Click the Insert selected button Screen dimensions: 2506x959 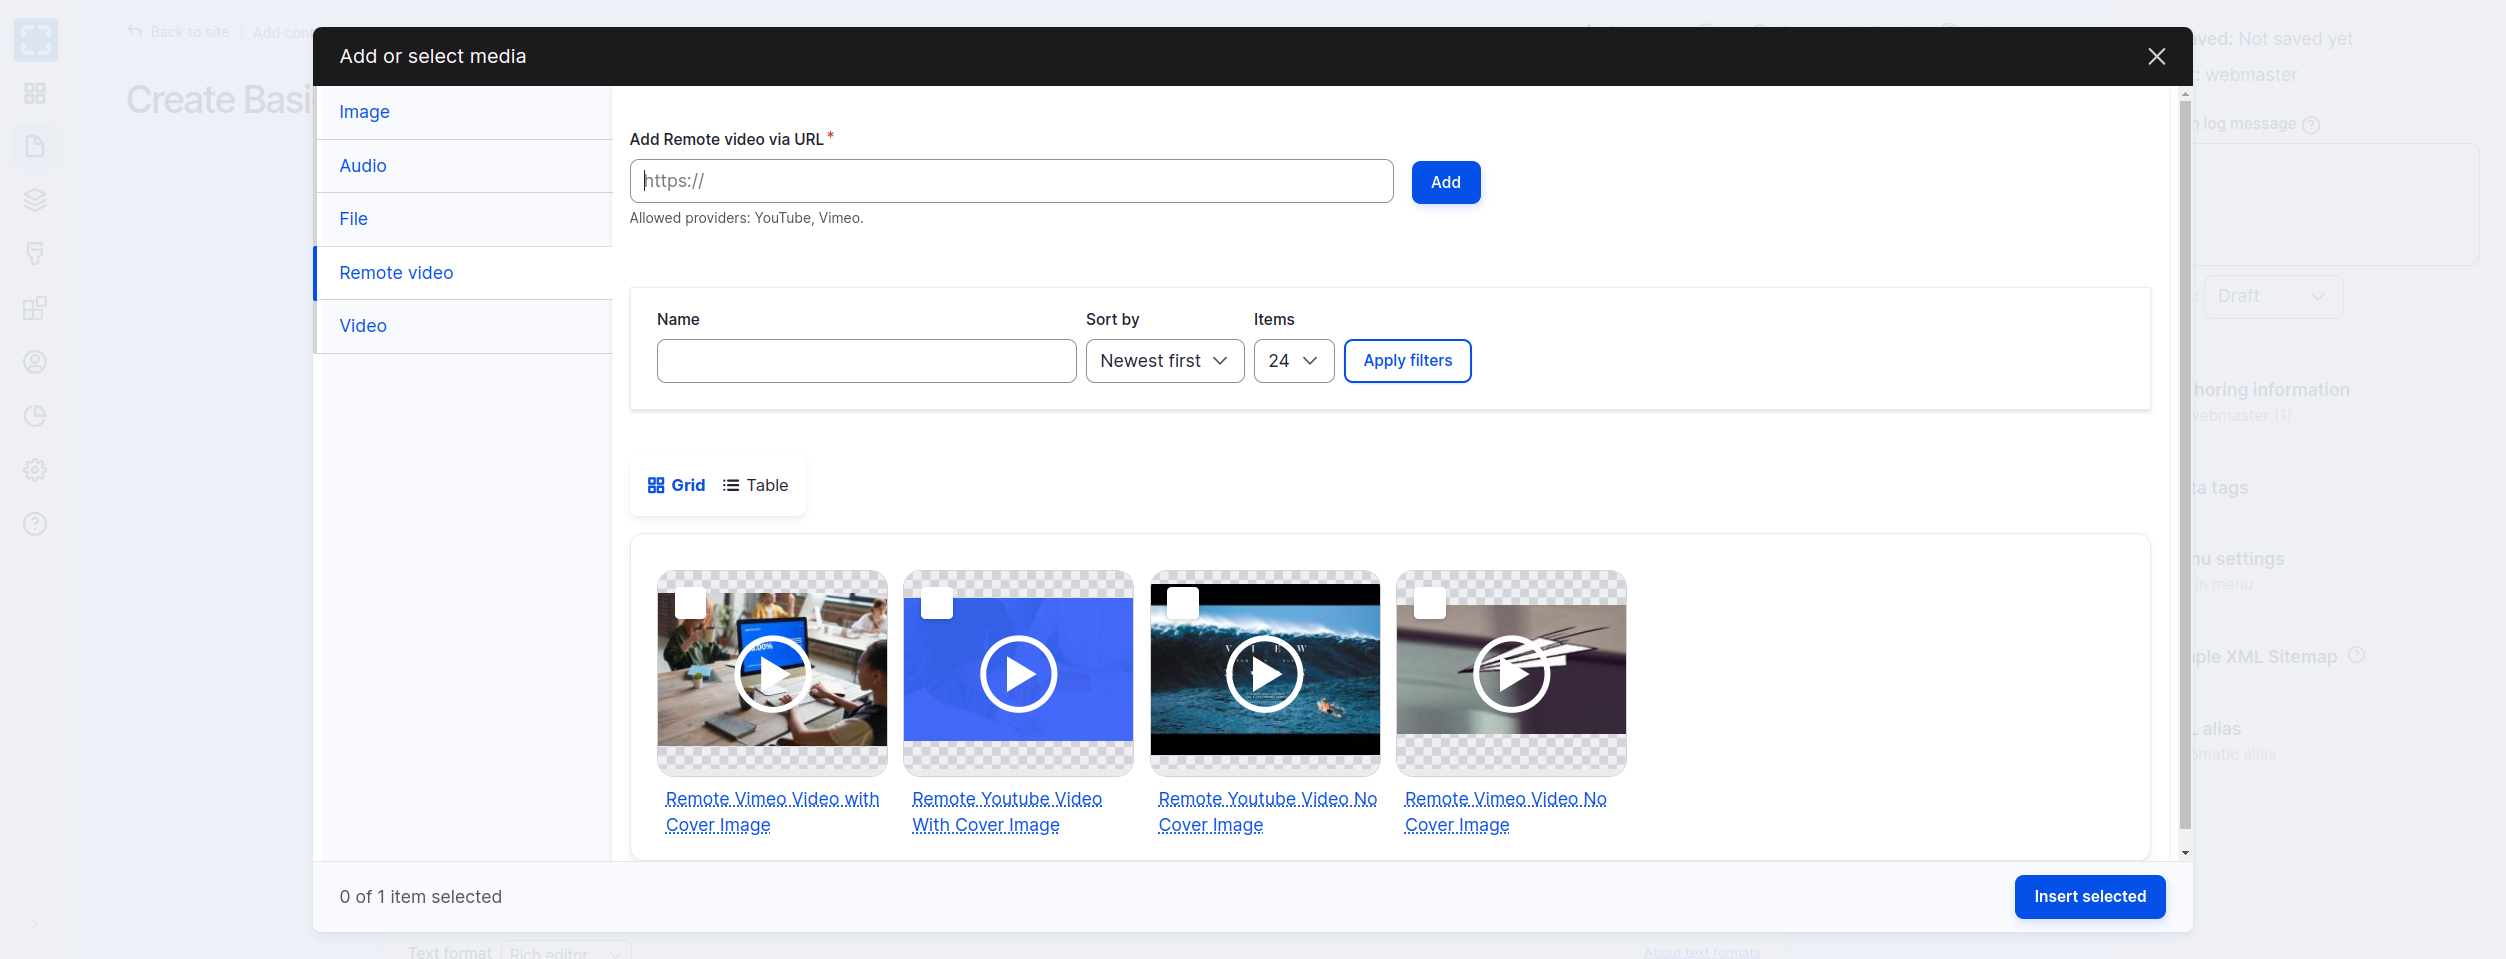[2089, 896]
